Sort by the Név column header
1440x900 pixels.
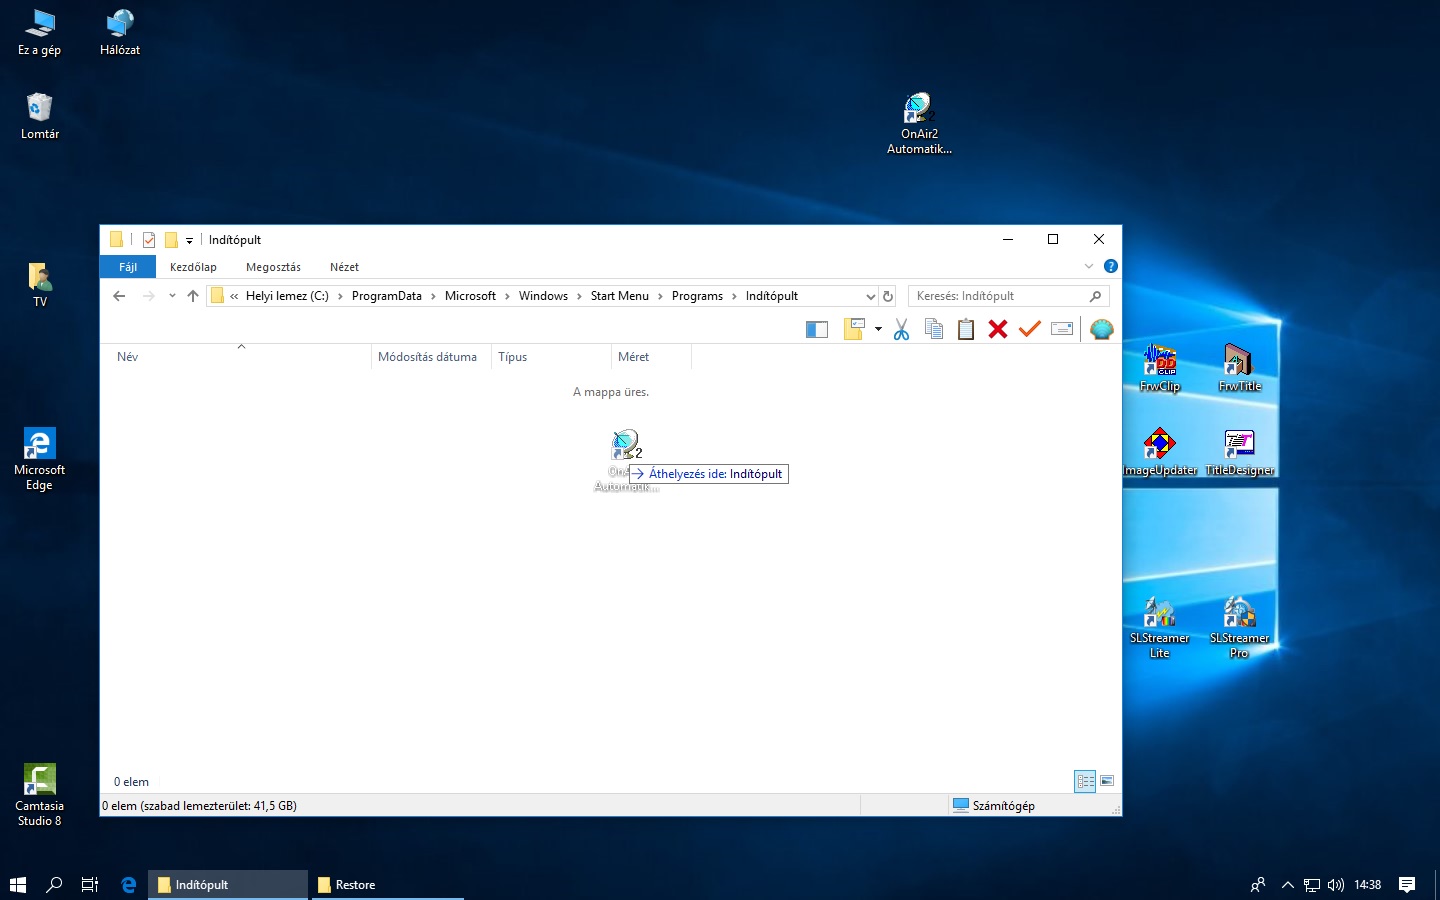coord(240,357)
